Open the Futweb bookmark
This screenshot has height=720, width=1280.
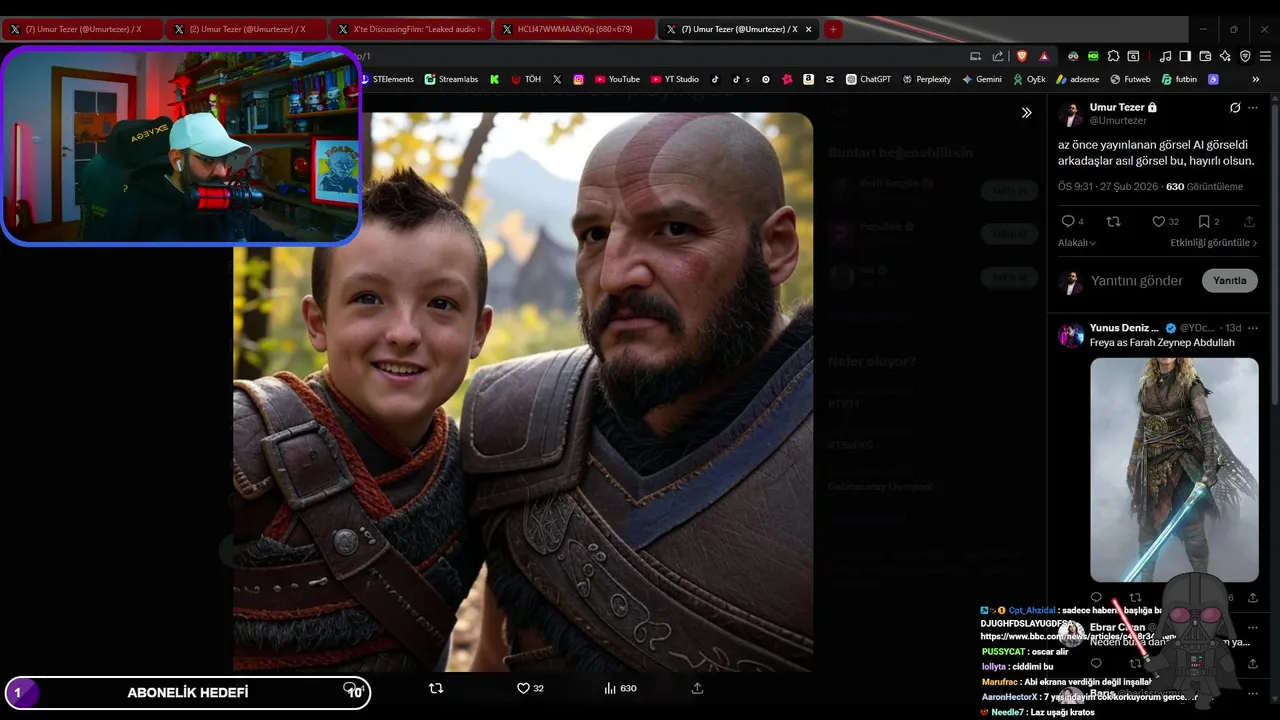pos(1130,79)
